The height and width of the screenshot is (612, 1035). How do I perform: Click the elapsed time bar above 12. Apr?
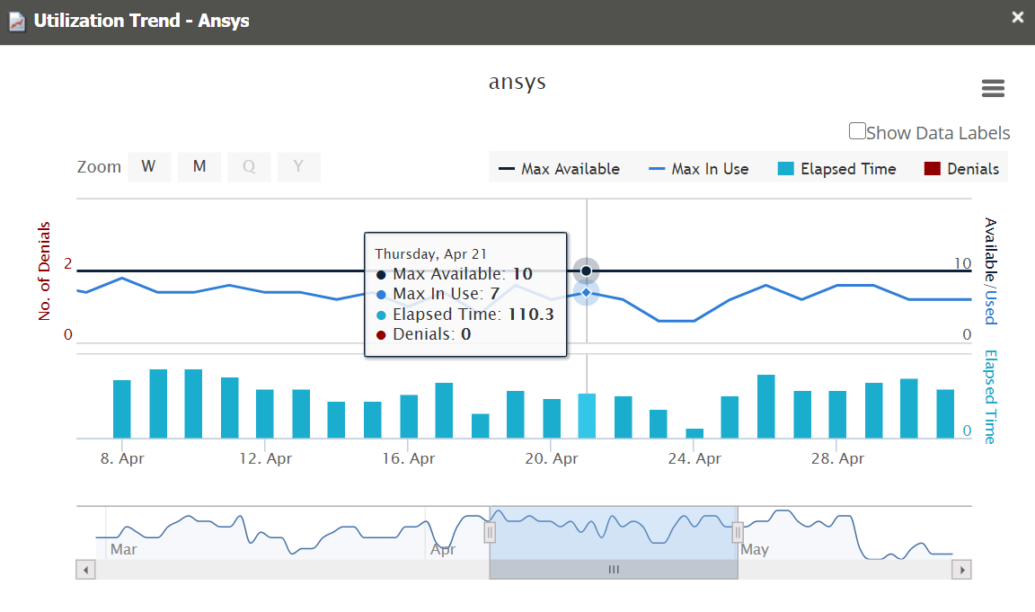coord(265,414)
